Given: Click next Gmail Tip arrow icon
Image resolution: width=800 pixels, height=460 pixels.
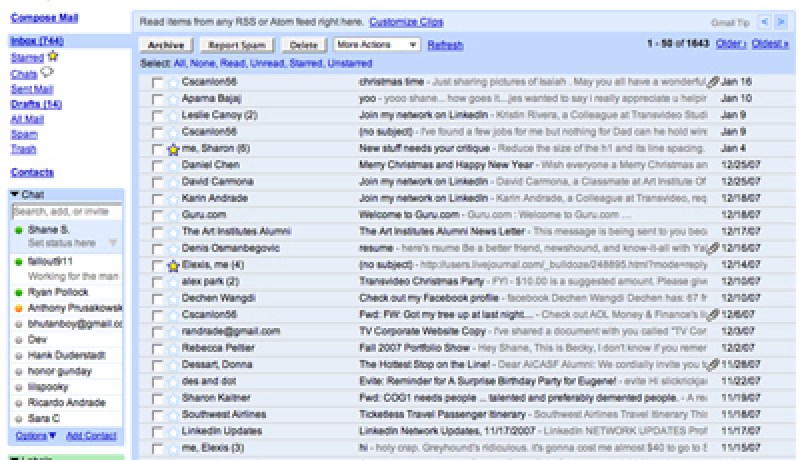Looking at the screenshot, I should (781, 21).
